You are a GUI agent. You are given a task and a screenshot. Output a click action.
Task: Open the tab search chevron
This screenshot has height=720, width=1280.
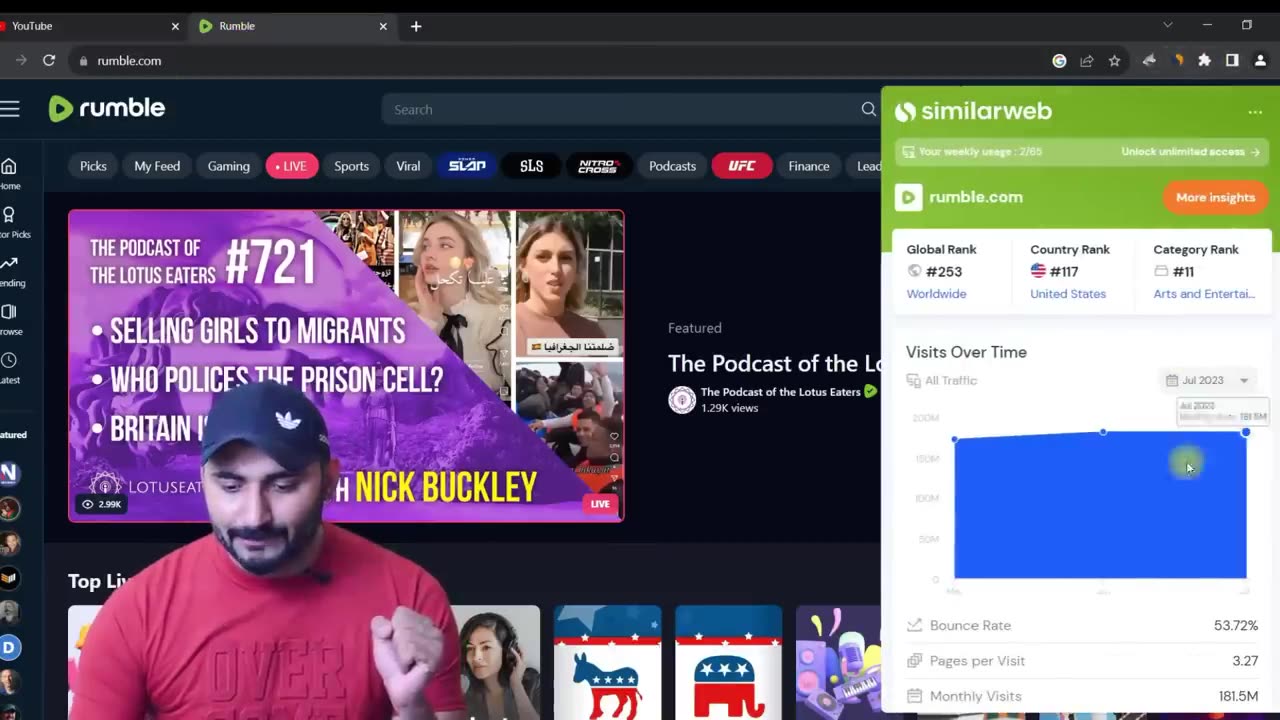(1167, 25)
